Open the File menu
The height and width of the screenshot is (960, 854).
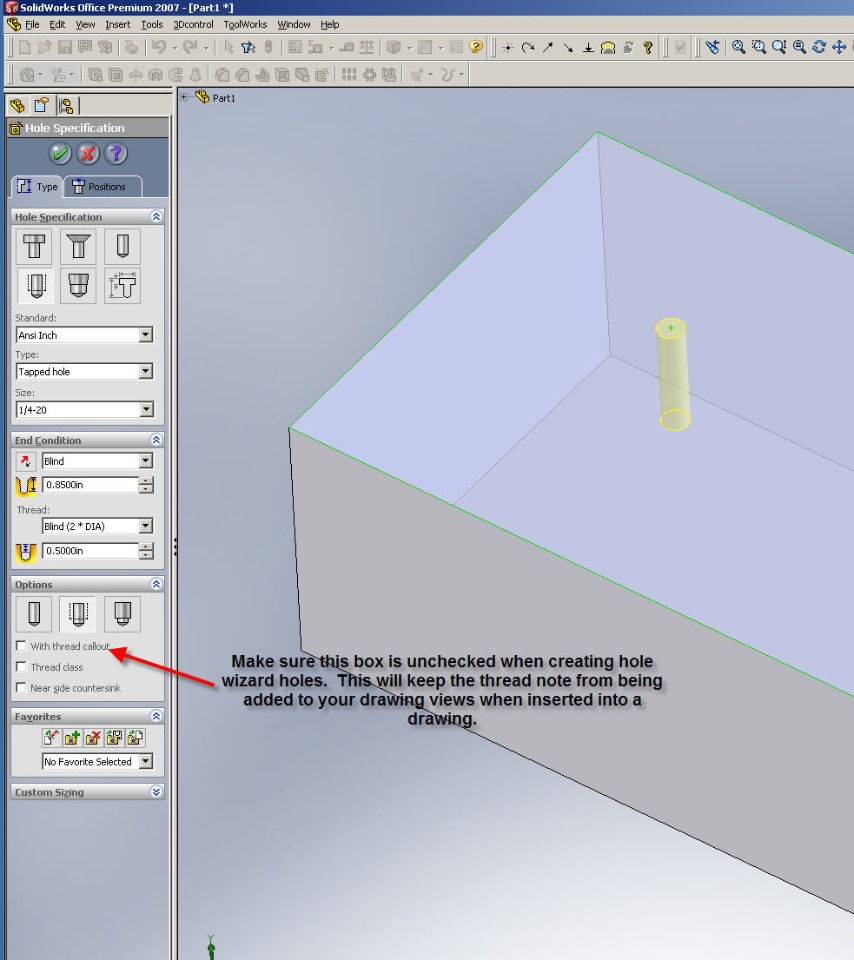(x=32, y=24)
